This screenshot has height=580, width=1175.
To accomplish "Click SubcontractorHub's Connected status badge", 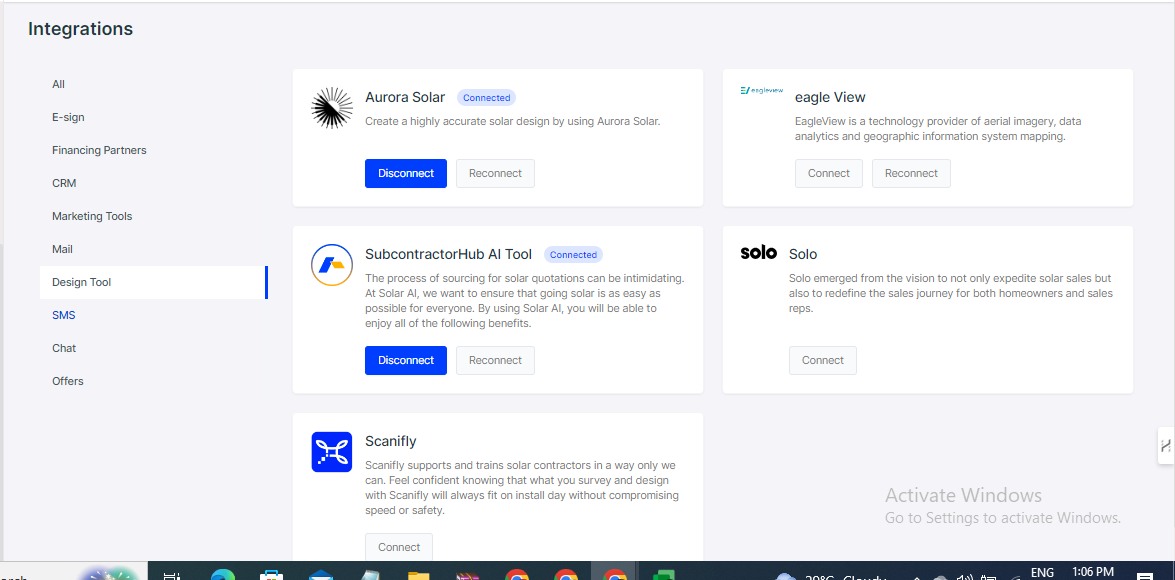I will click(x=573, y=255).
